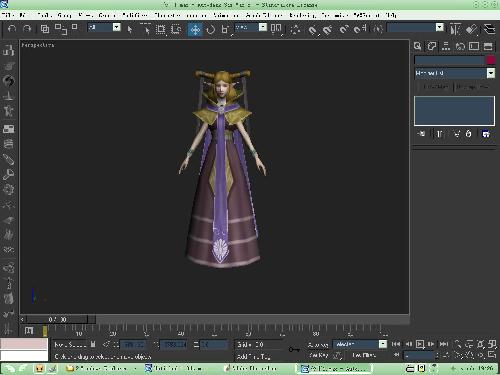500x375 pixels.
Task: Open key target dropdown beside Auto Key
Action: click(383, 344)
